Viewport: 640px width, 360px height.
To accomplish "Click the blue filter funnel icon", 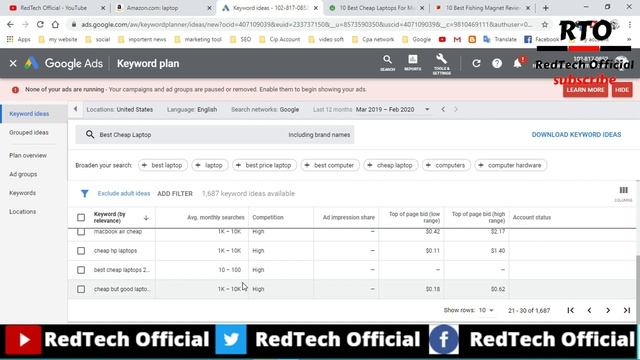I will (x=84, y=193).
